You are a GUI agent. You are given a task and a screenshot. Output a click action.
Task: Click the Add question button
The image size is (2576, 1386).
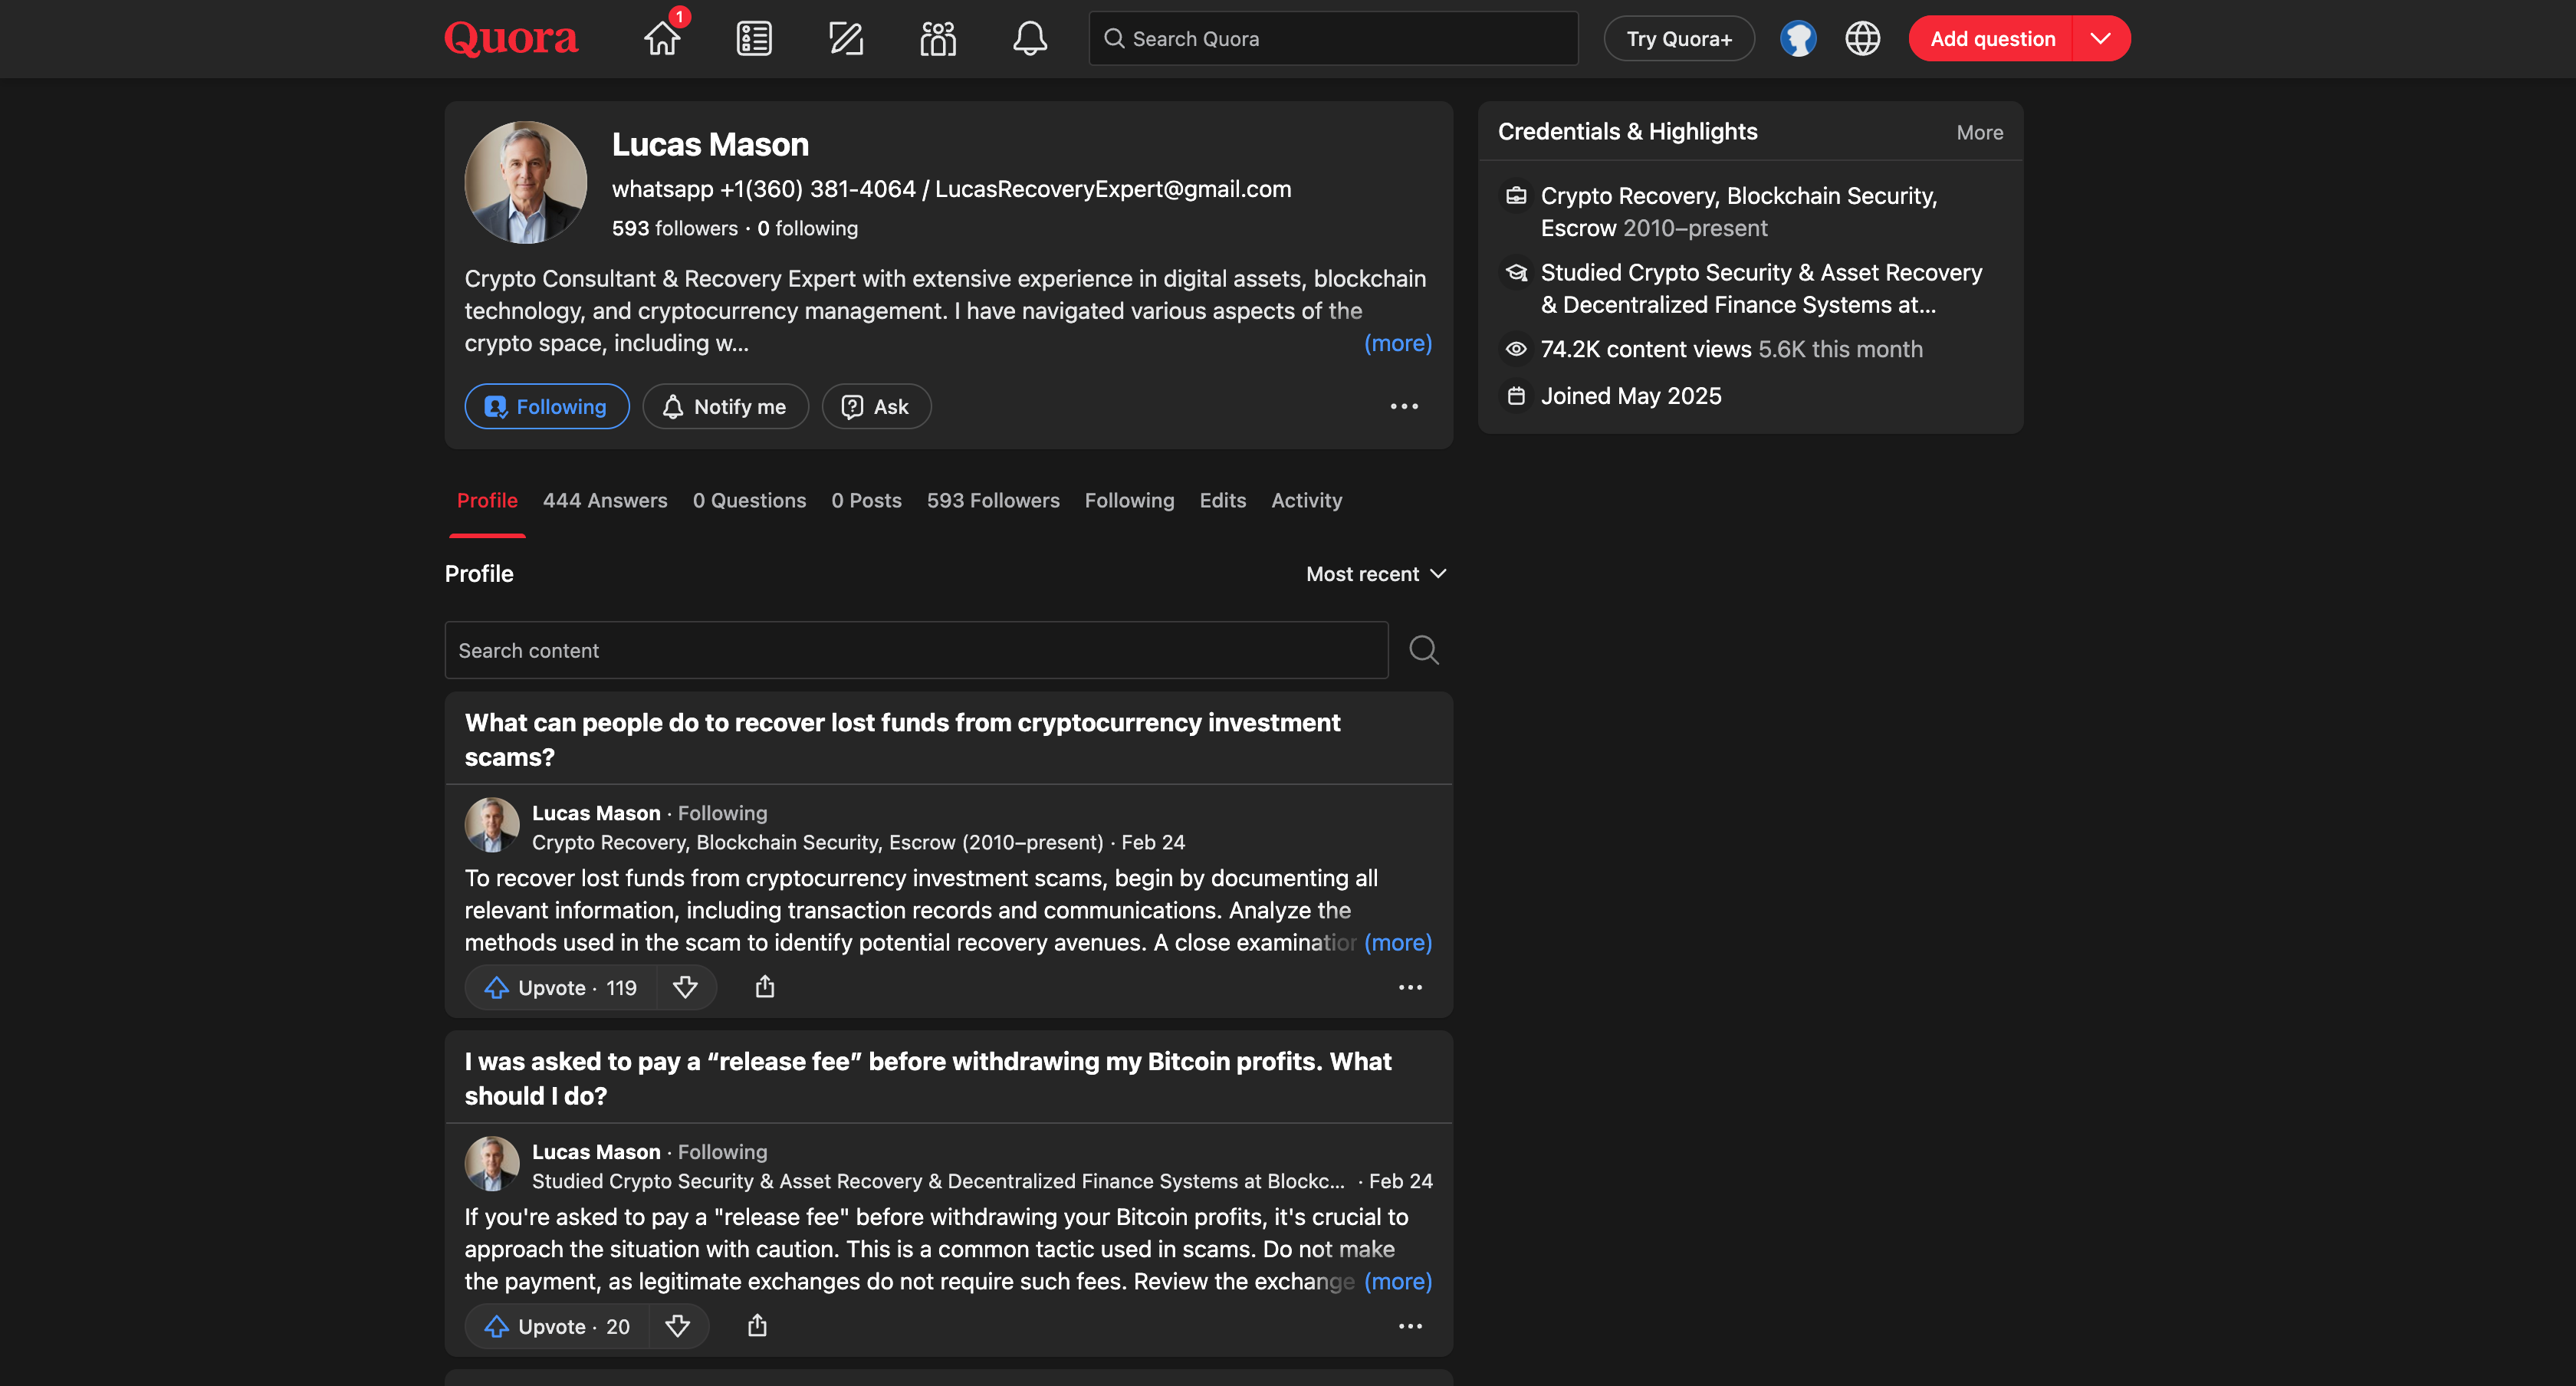point(1992,39)
